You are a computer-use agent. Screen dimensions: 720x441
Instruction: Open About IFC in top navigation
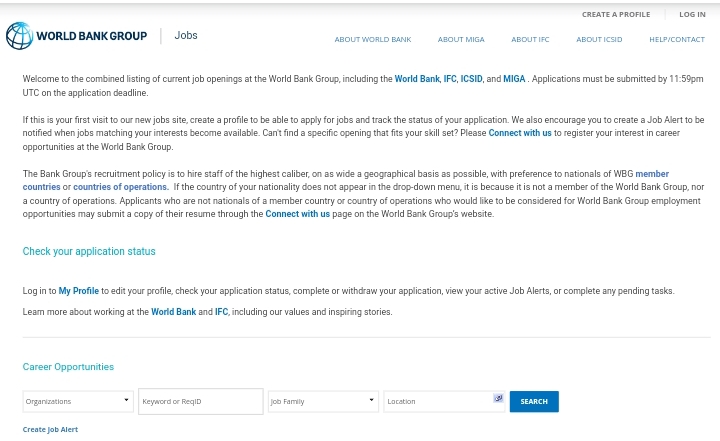pyautogui.click(x=529, y=39)
